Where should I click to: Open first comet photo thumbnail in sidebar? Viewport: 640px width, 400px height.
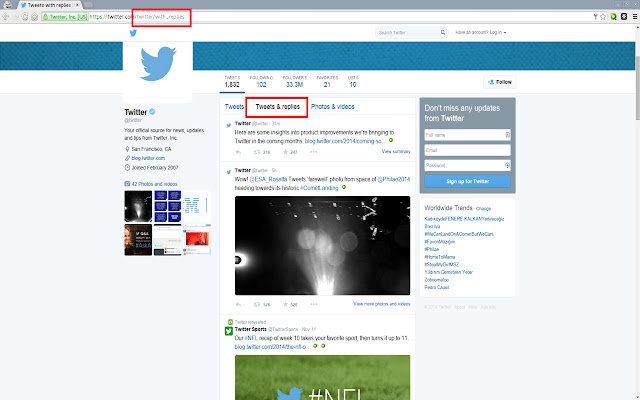click(138, 206)
